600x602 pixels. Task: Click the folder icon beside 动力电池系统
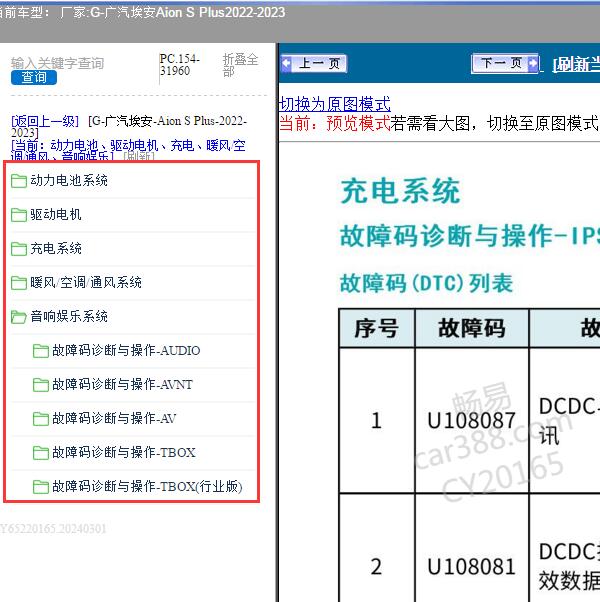coord(18,181)
